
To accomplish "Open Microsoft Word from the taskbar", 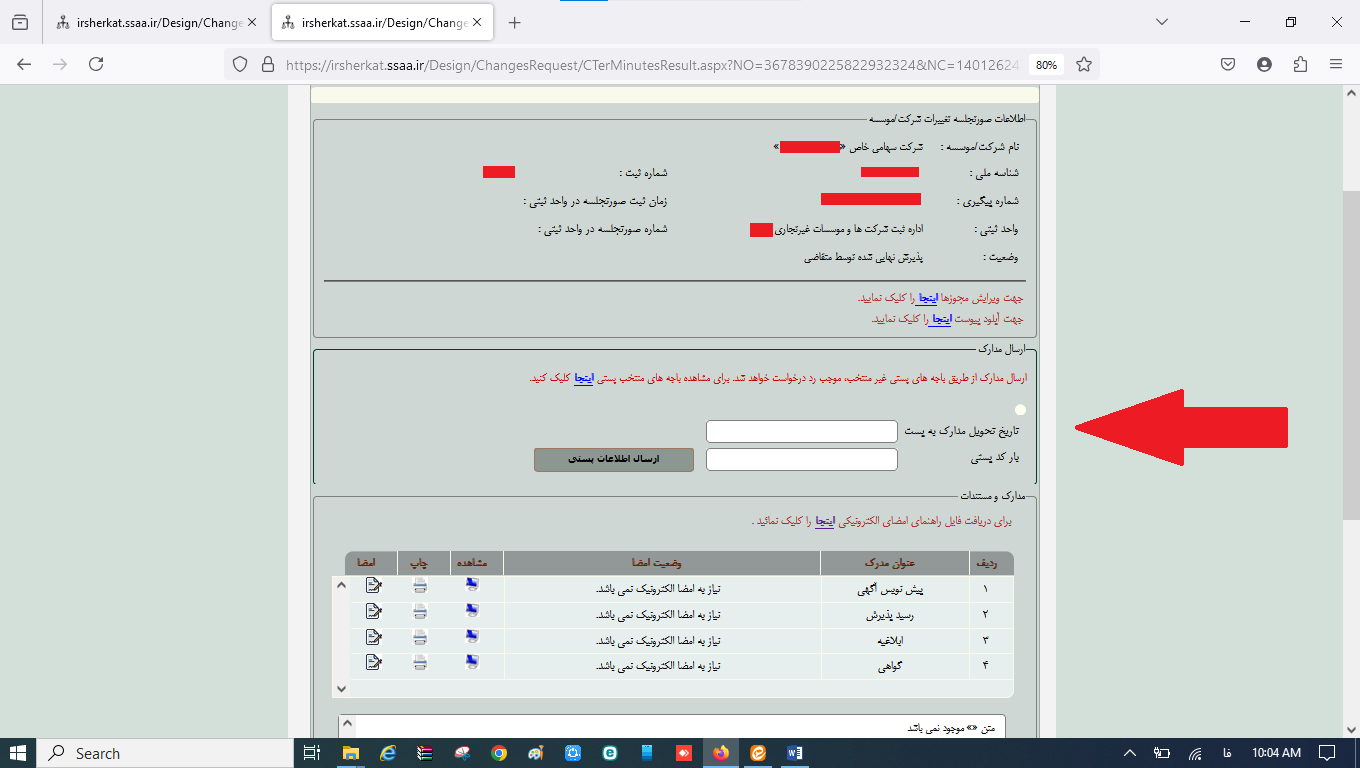I will [x=795, y=753].
